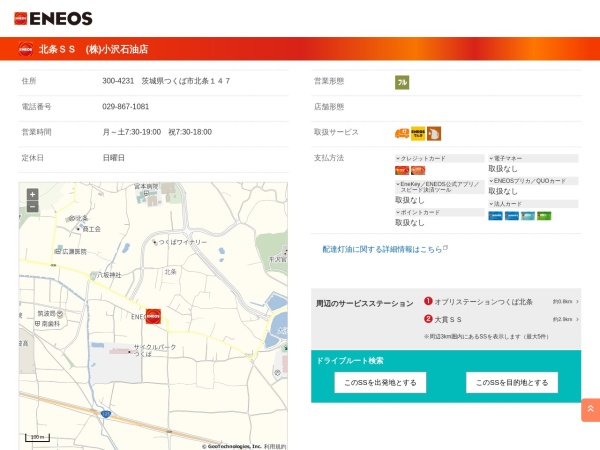Collapse the 電子マネー section
The height and width of the screenshot is (450, 600).
[x=533, y=158]
